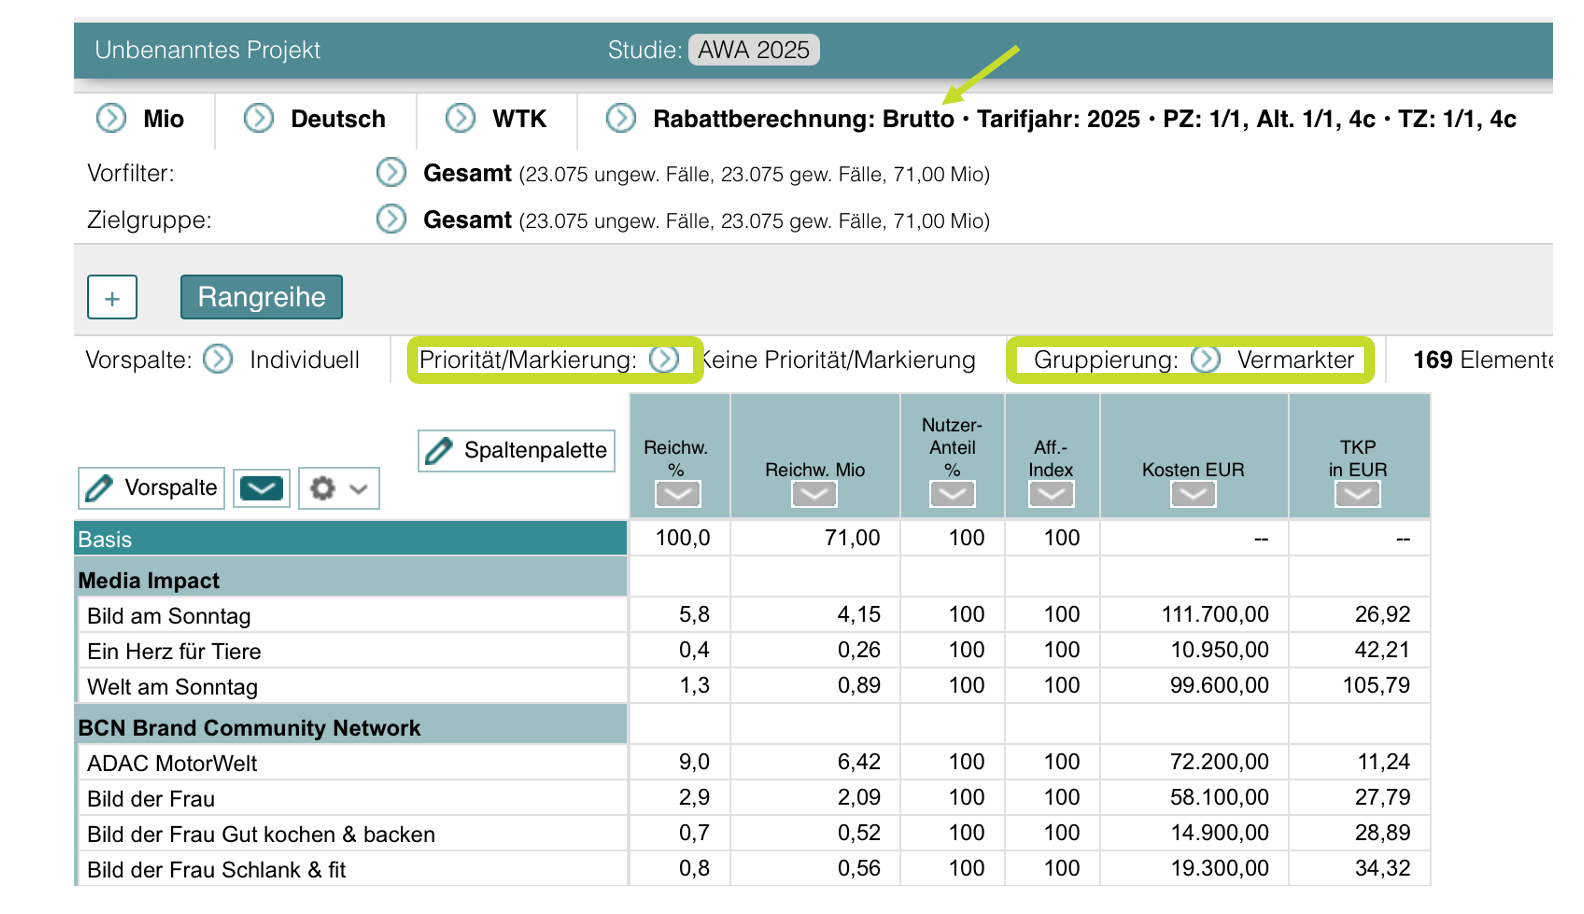This screenshot has width=1584, height=914.
Task: Click the Media Impact group header
Action: 149,580
